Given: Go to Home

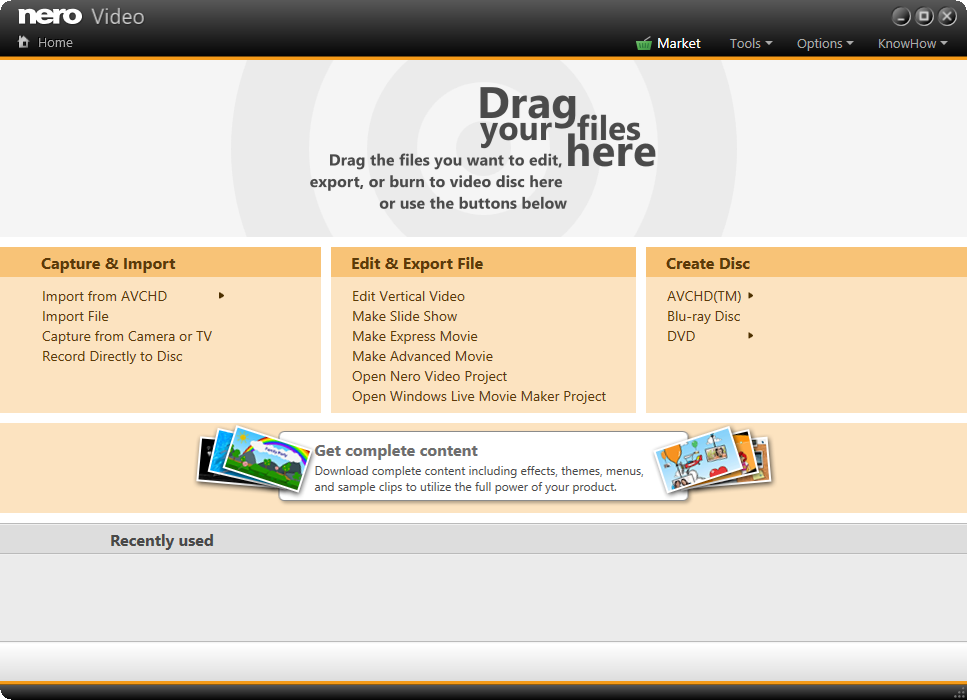Looking at the screenshot, I should point(55,43).
